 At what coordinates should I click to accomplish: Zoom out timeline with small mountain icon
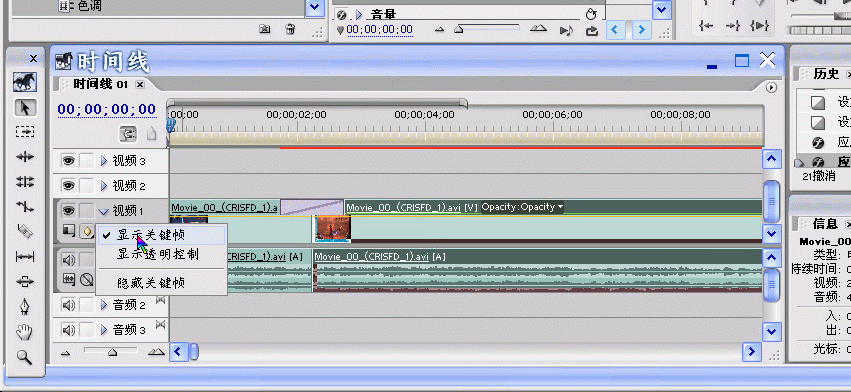(66, 353)
